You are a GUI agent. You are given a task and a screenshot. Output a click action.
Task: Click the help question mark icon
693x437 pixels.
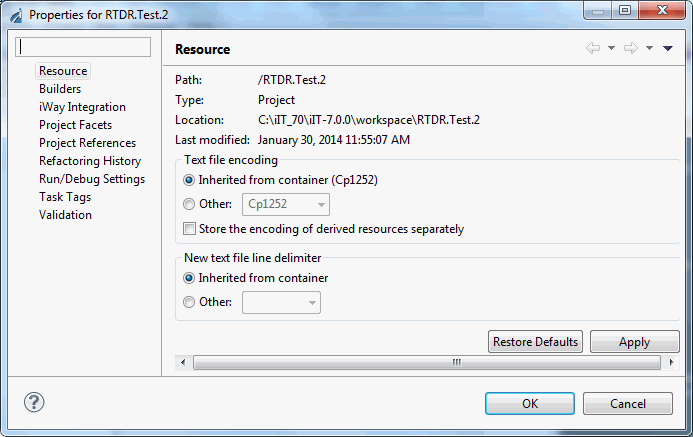click(x=34, y=402)
